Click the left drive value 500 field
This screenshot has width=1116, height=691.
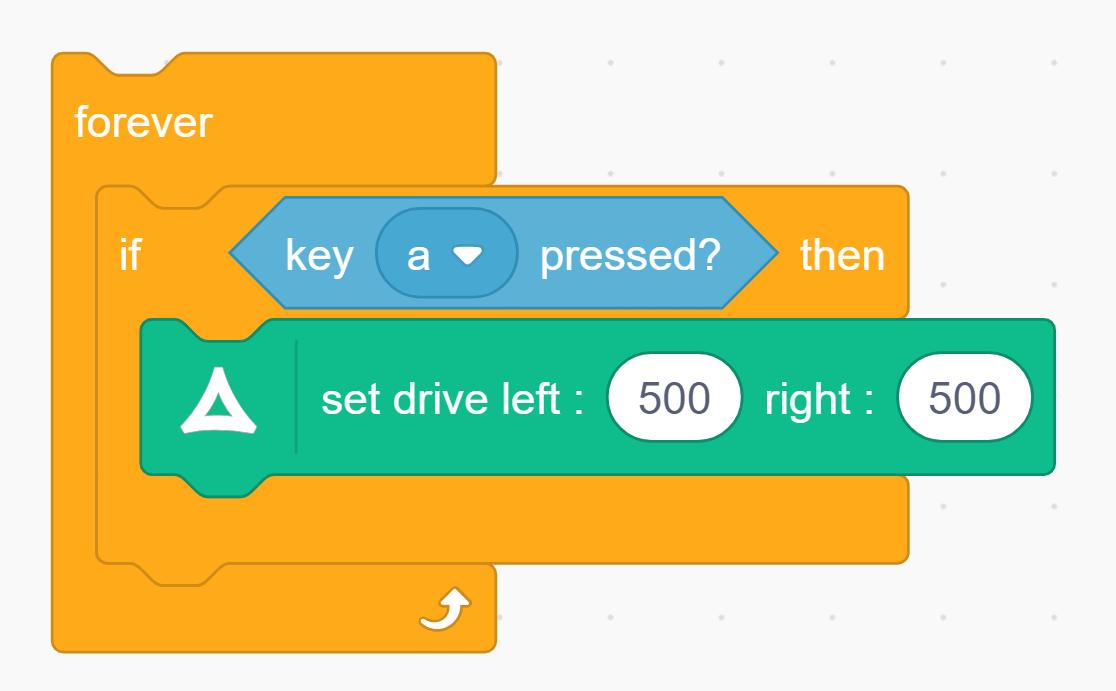coord(674,399)
